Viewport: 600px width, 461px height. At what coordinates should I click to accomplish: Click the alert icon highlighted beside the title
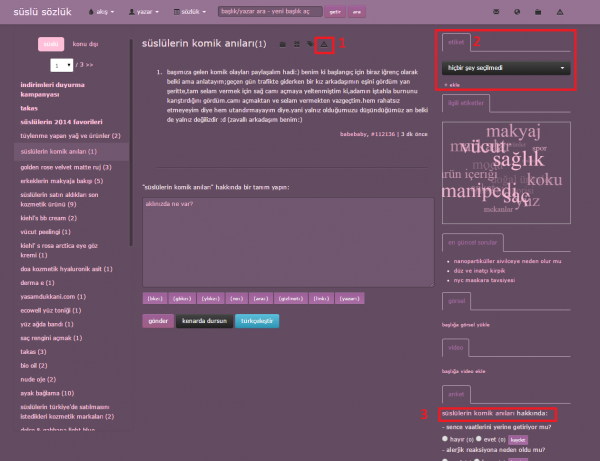323,44
